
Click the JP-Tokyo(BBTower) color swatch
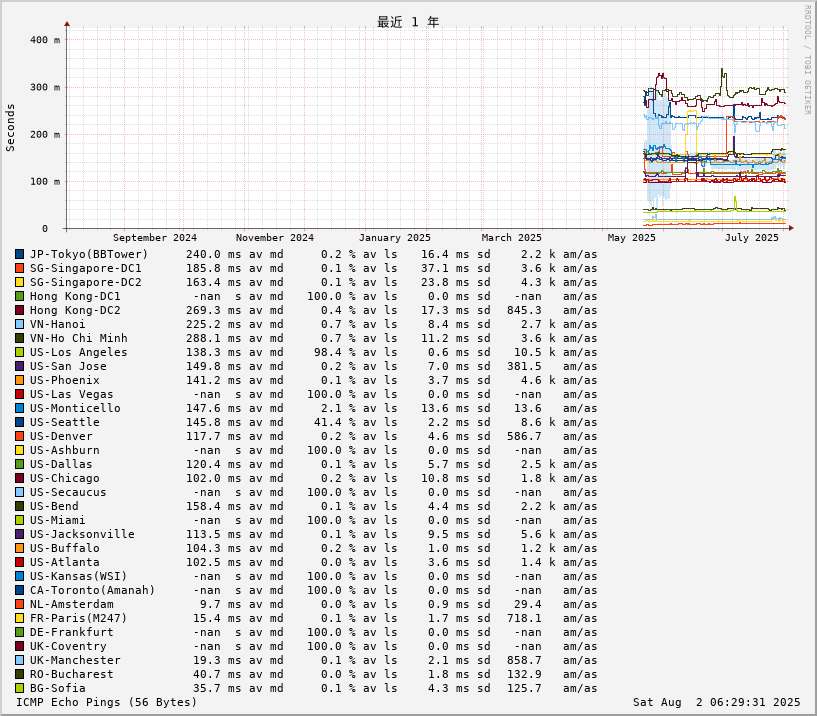(20, 254)
